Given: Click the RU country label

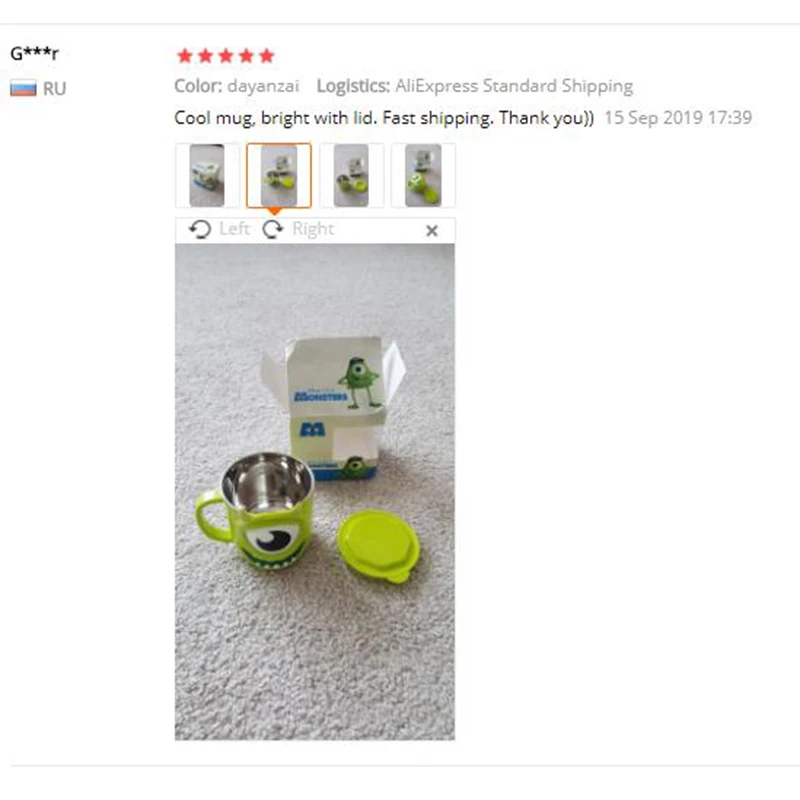Looking at the screenshot, I should point(55,89).
